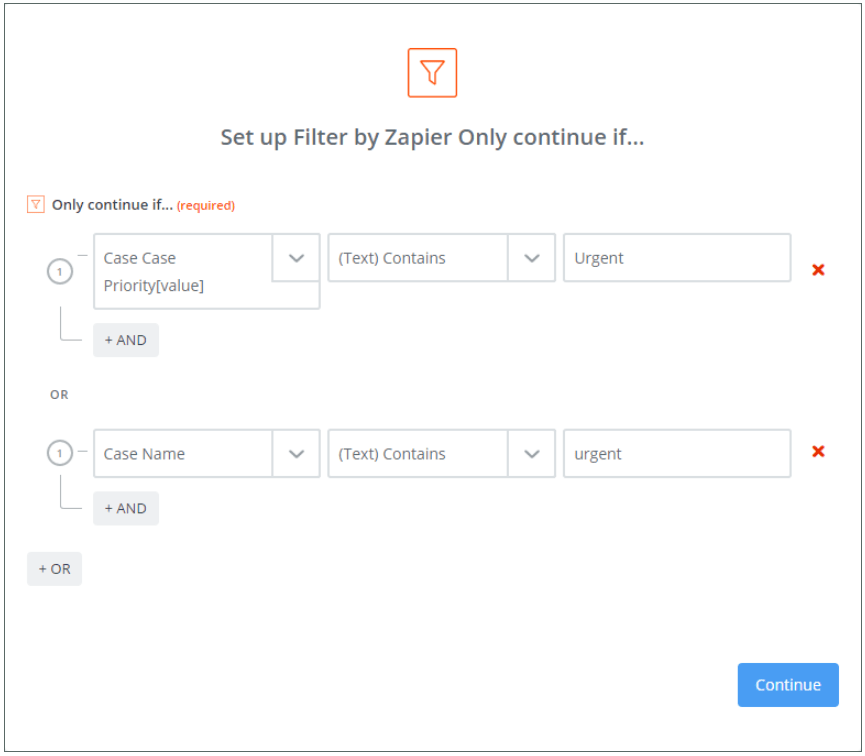Remove the Case Priority rule with red X
The height and width of the screenshot is (756, 865).
tap(818, 269)
